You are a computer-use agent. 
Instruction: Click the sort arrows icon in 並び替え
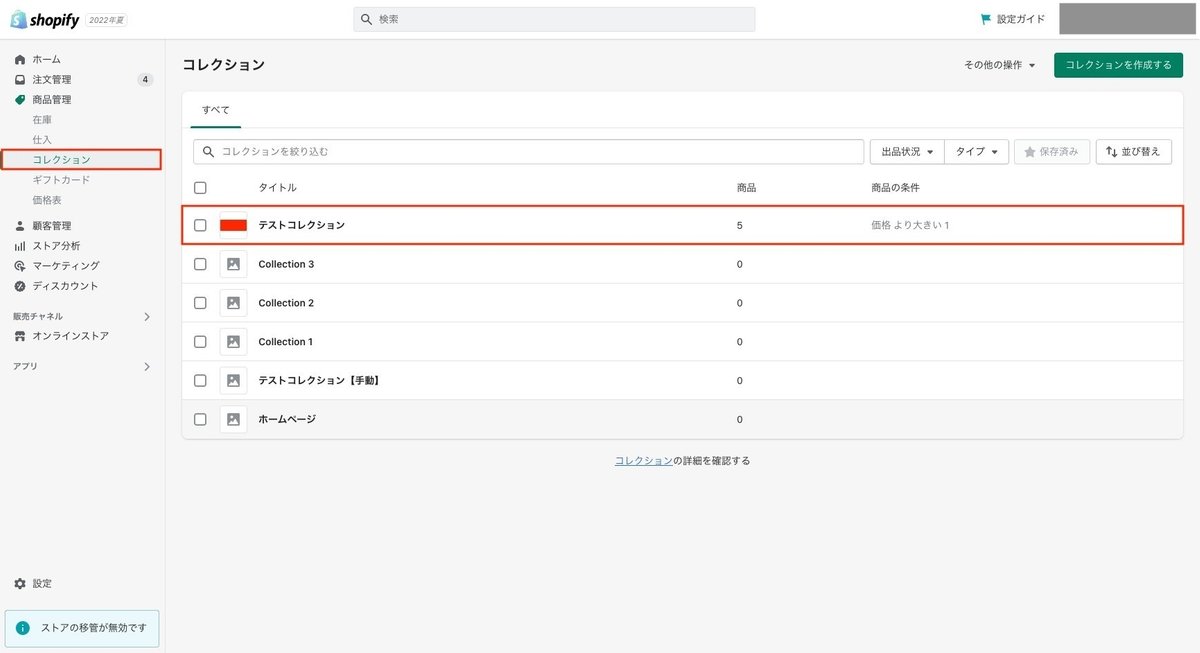[x=1111, y=152]
